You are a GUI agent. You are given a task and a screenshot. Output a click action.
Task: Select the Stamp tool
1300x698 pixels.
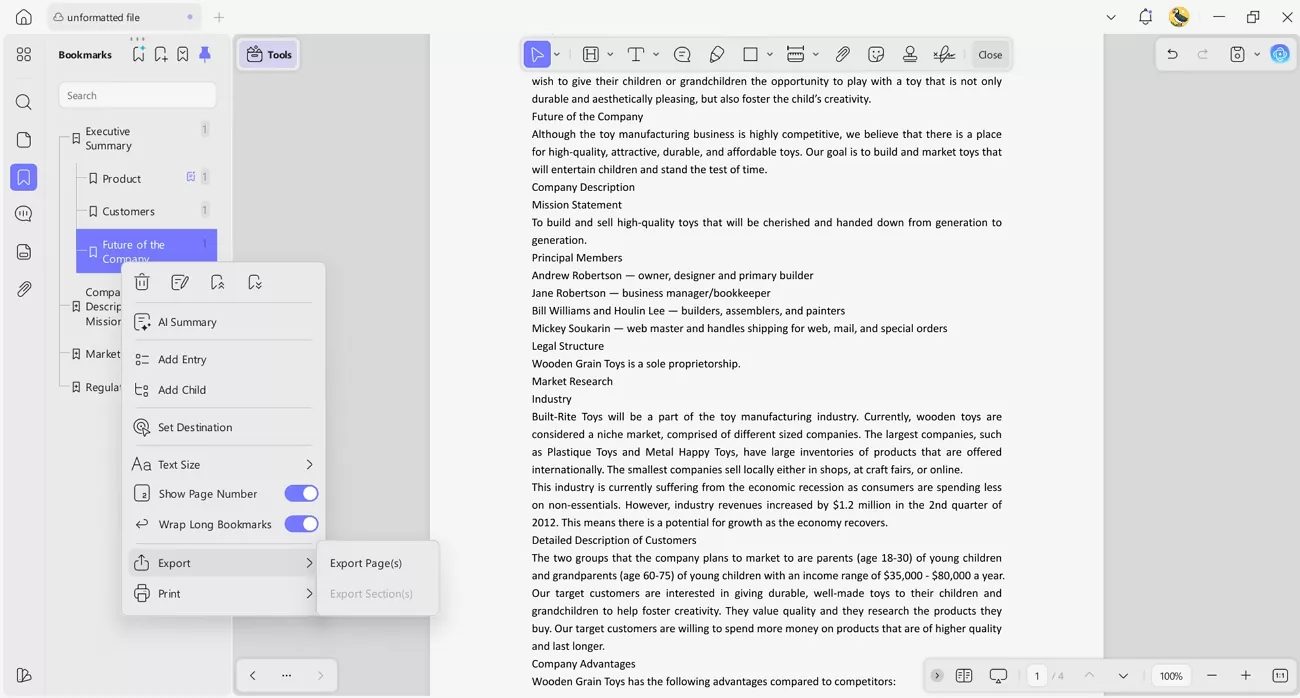[x=910, y=54]
